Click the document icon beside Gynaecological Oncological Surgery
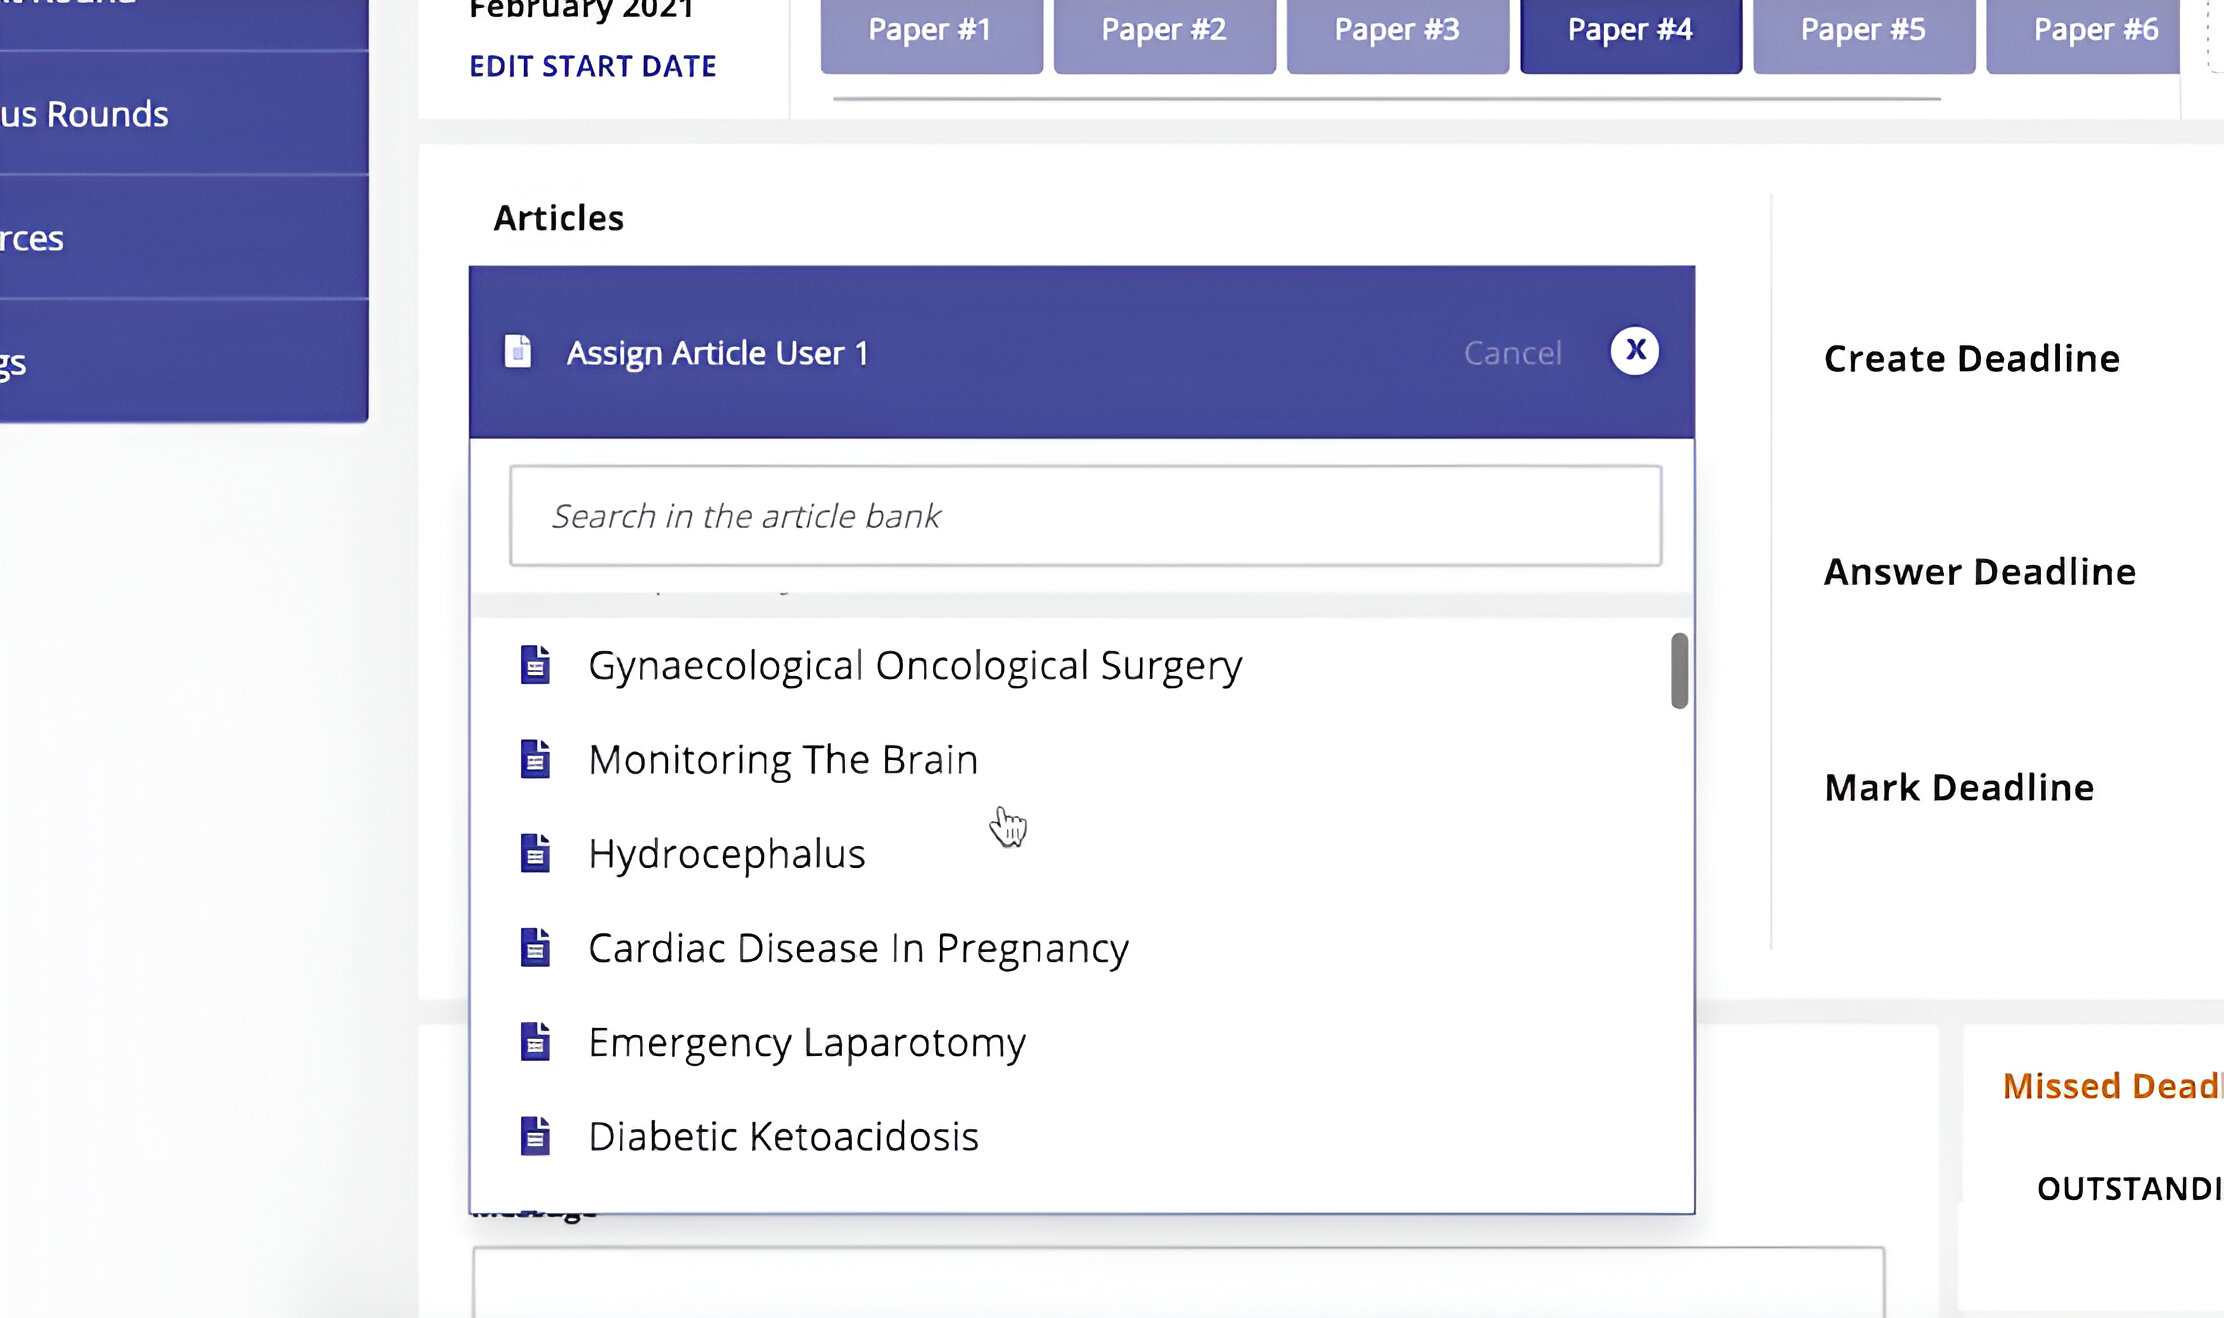2224x1318 pixels. [535, 665]
